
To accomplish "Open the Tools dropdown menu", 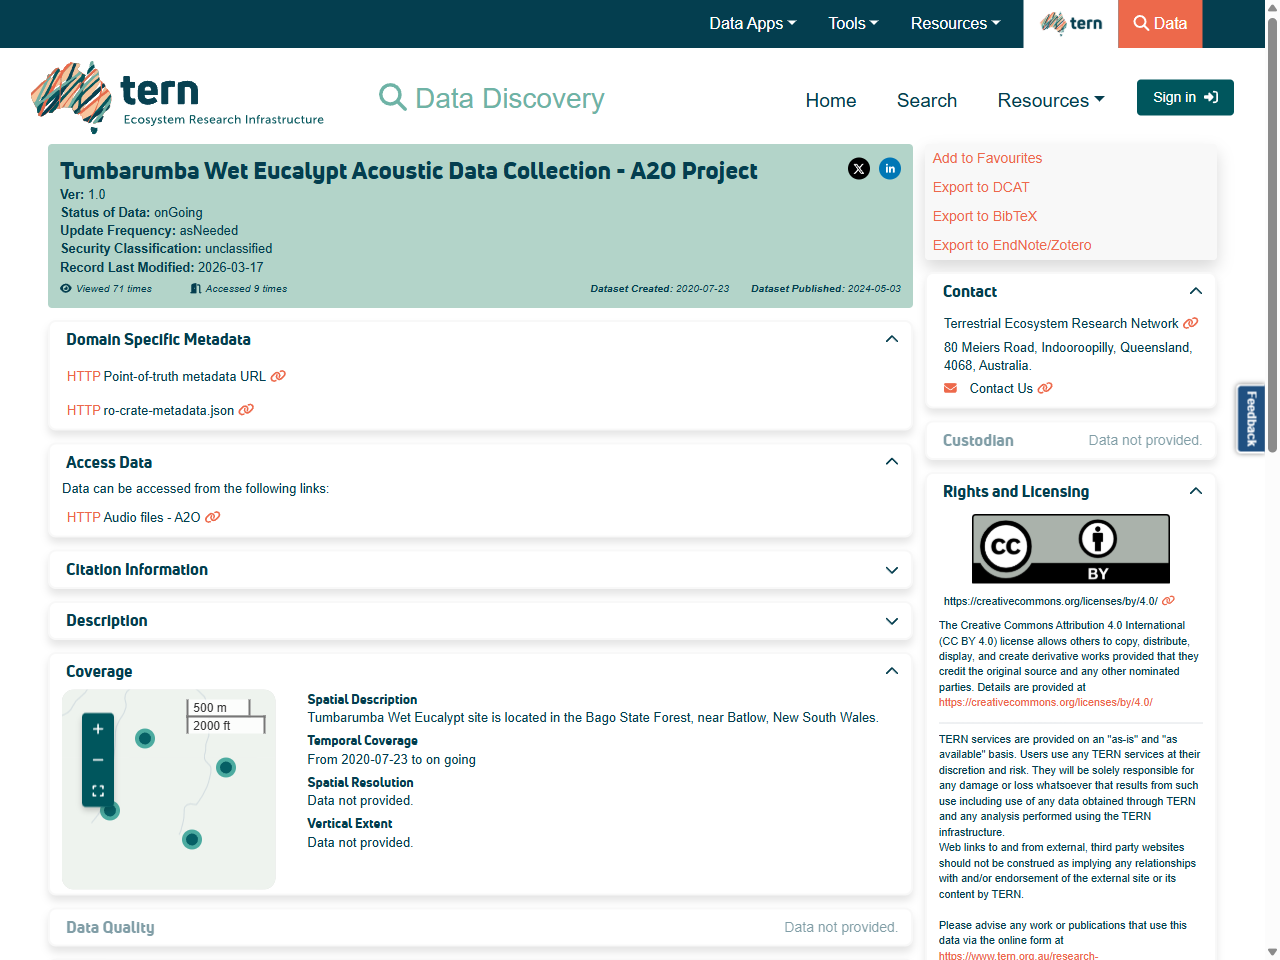I will tap(853, 23).
